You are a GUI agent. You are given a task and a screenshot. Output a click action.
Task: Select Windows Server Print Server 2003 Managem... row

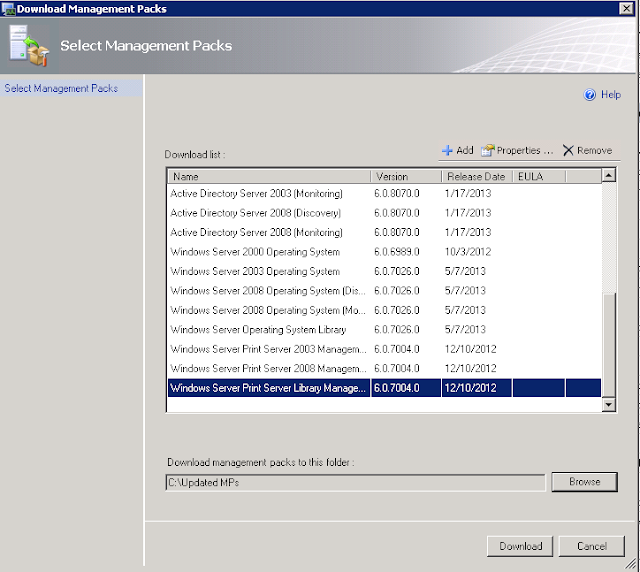(384, 349)
